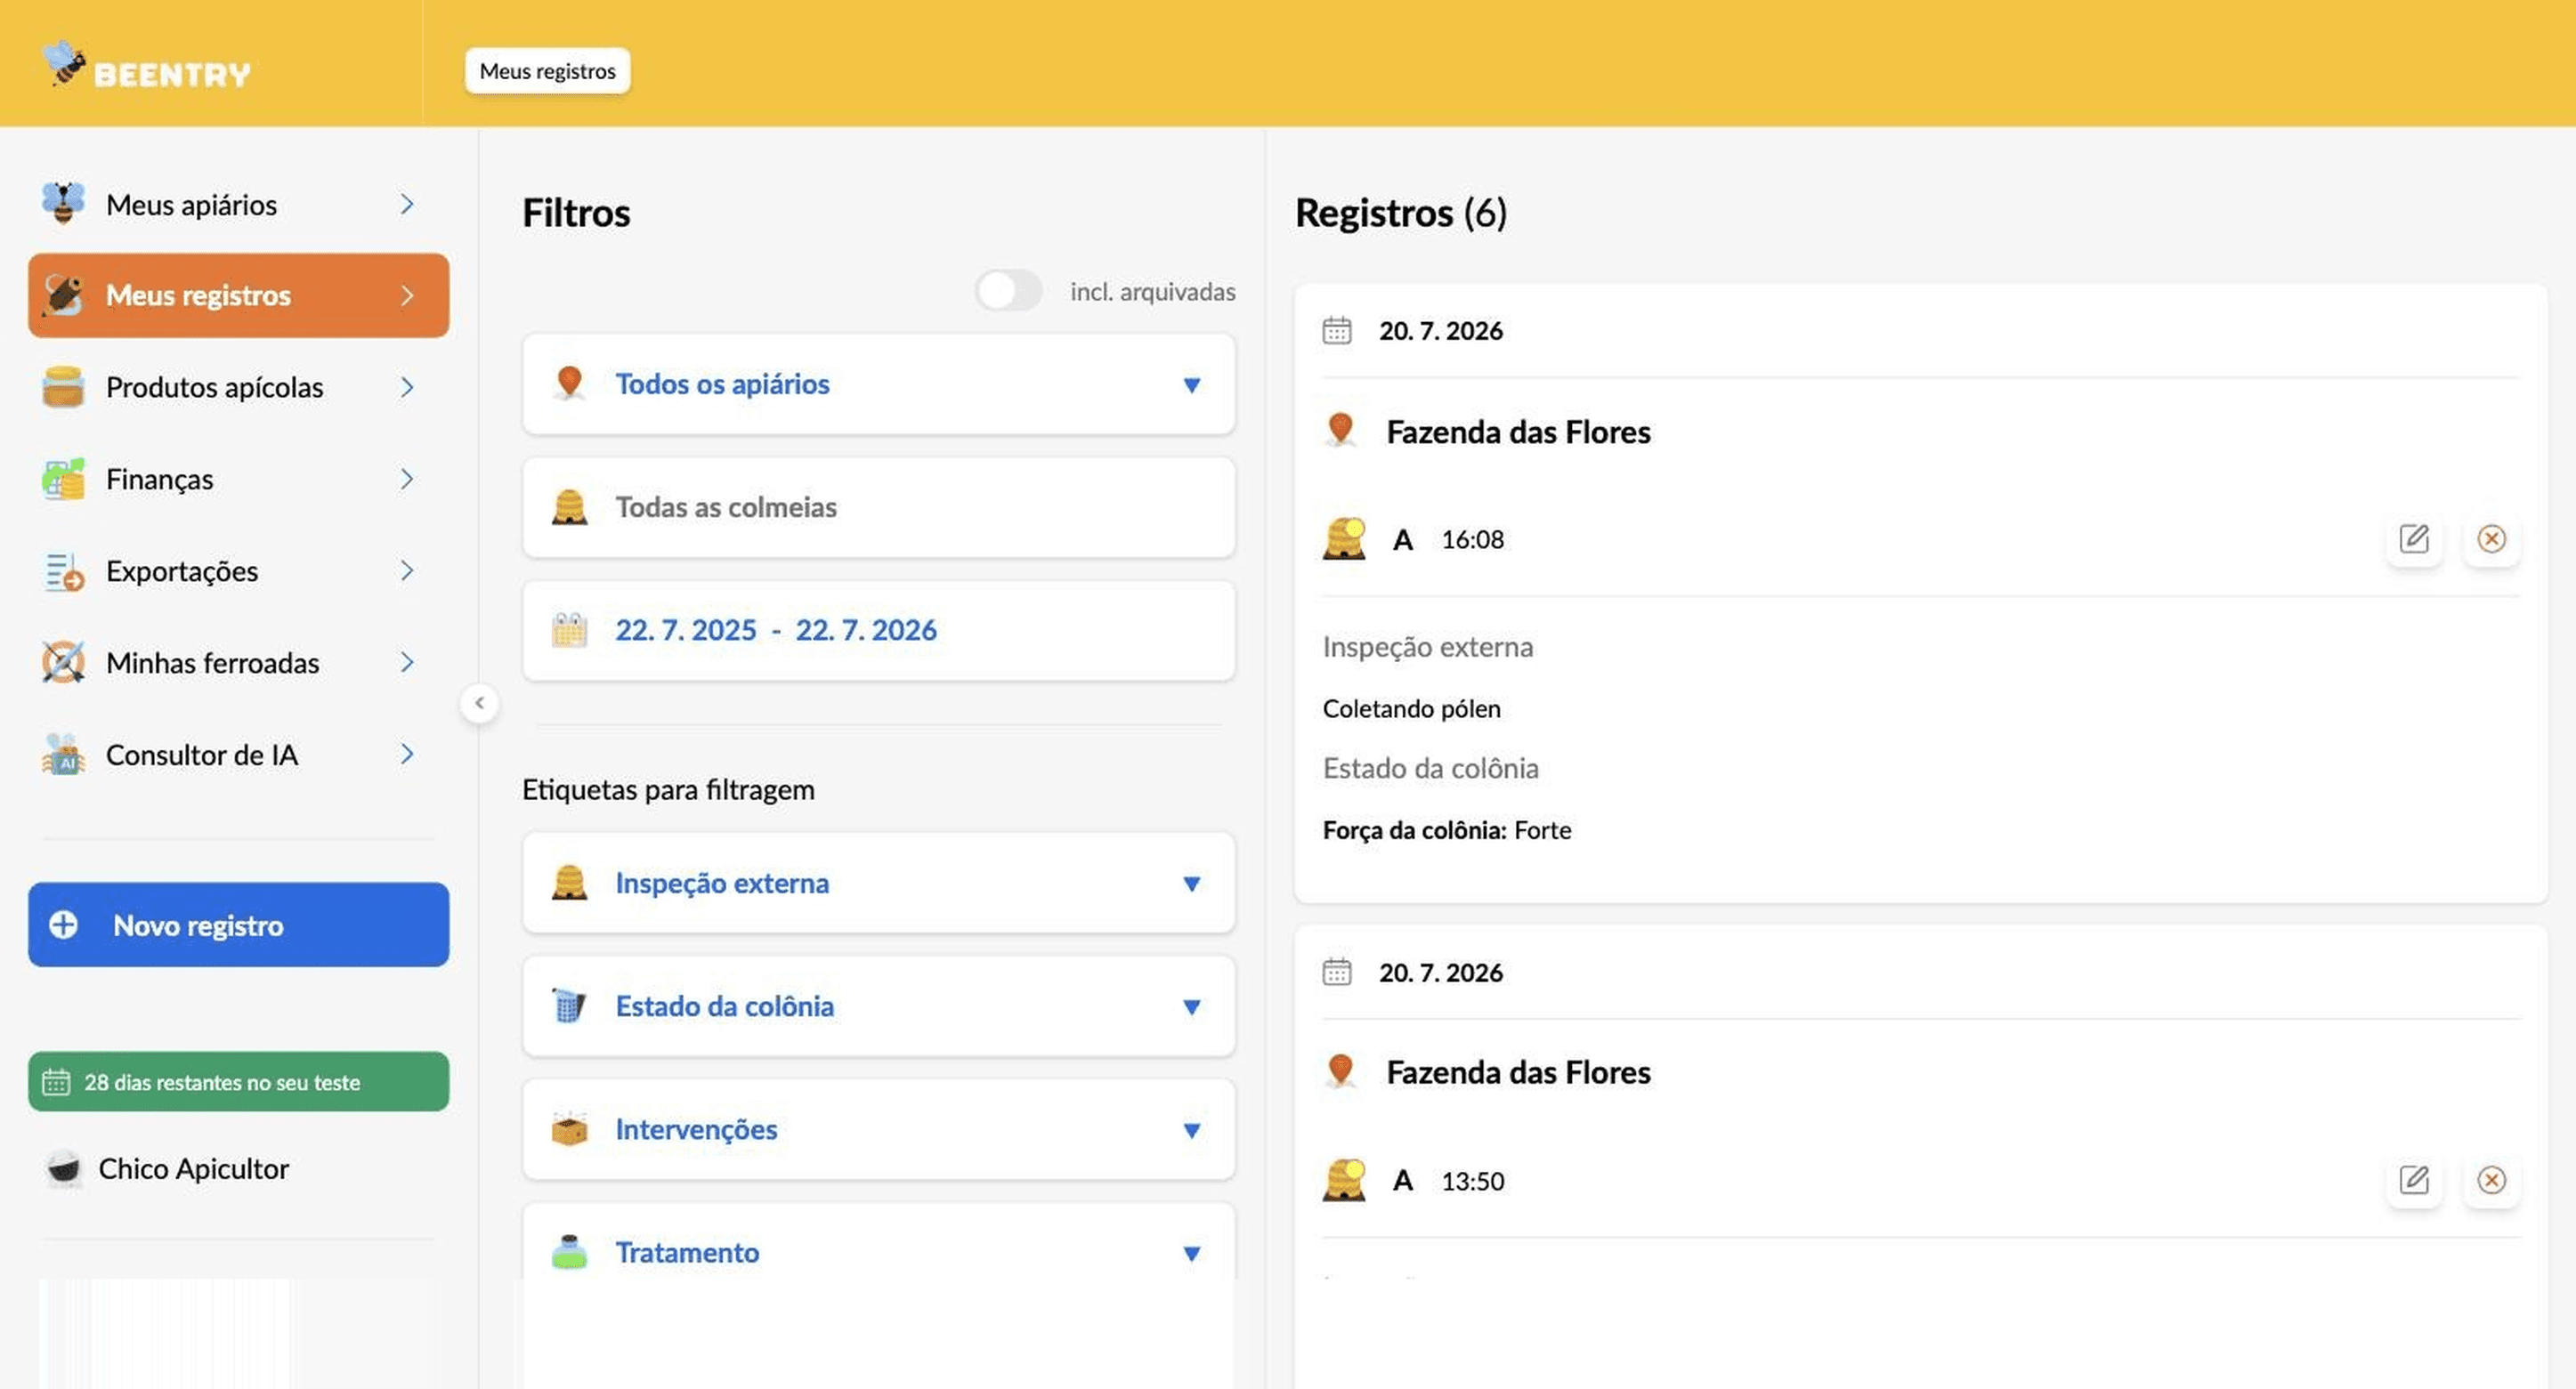Click the end date 22. 7. 2026
This screenshot has width=2576, height=1389.
coord(866,630)
